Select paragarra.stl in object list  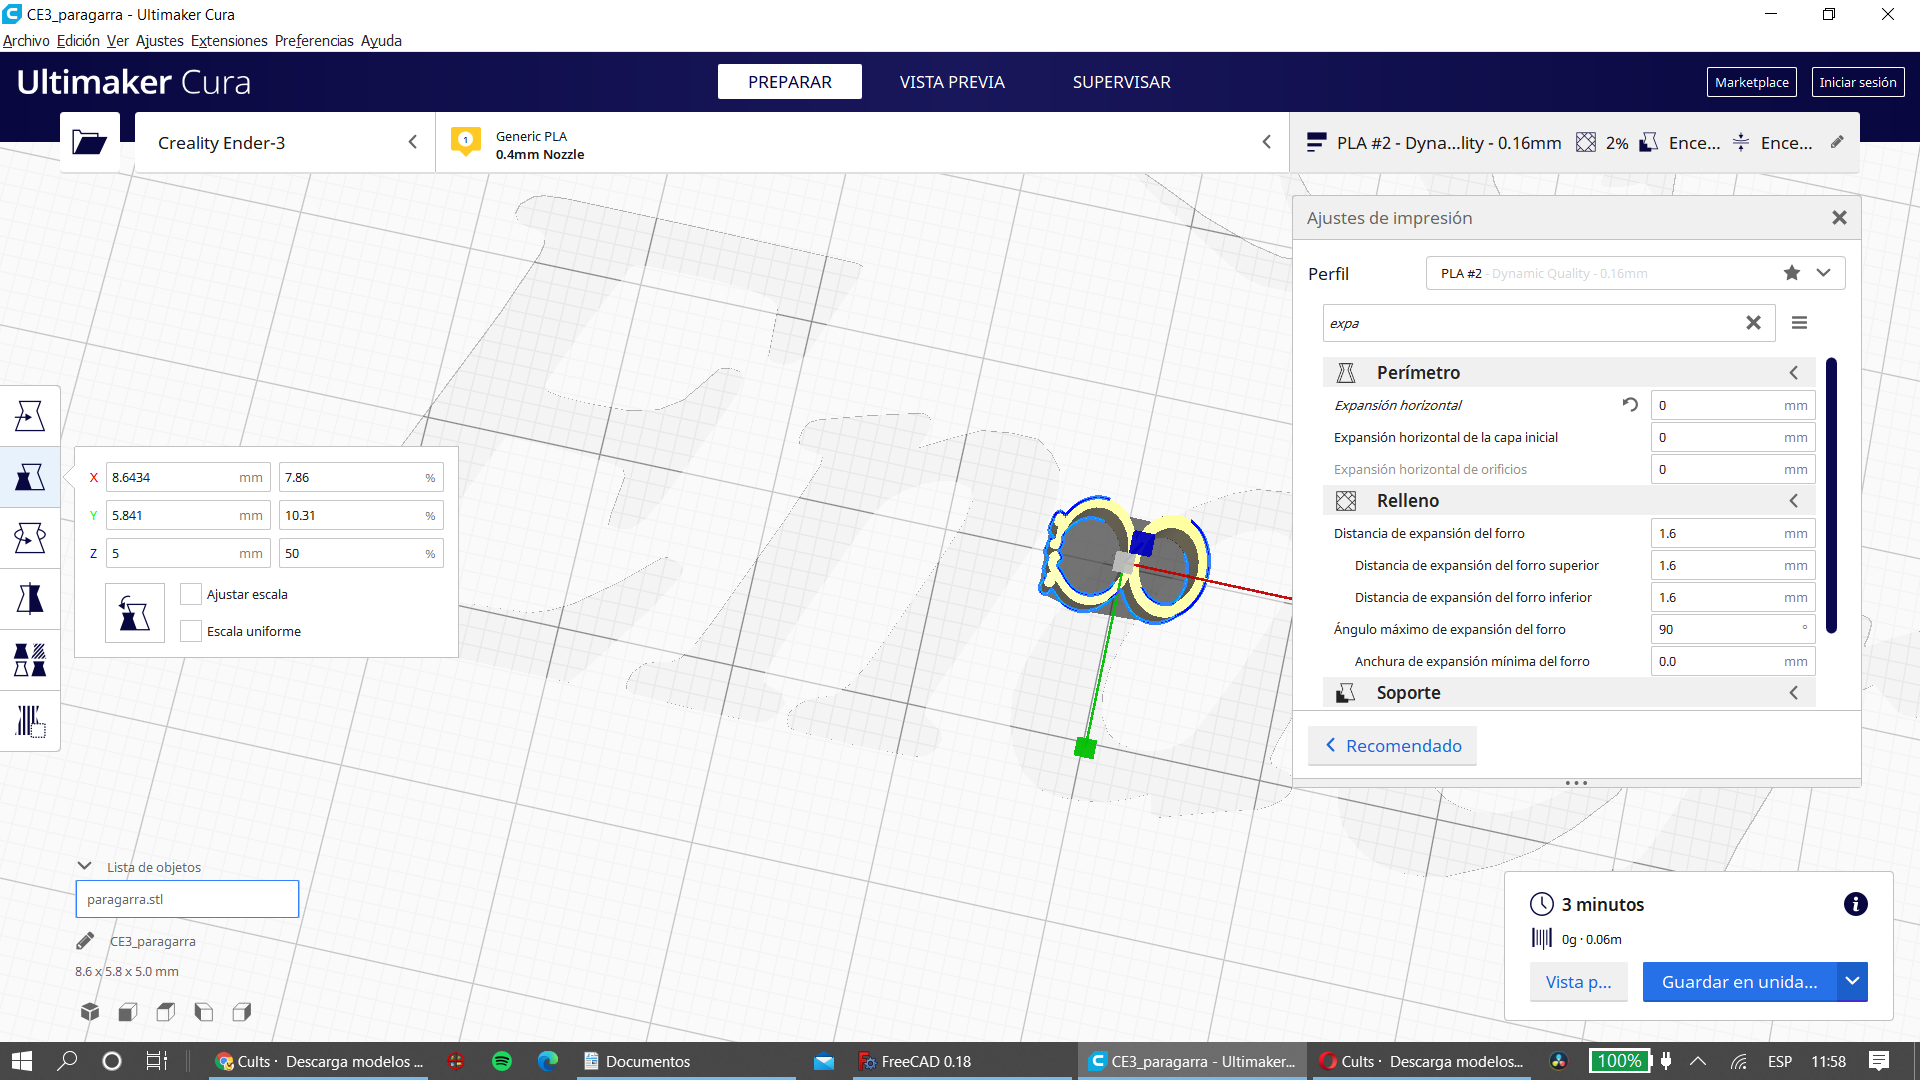pos(187,899)
